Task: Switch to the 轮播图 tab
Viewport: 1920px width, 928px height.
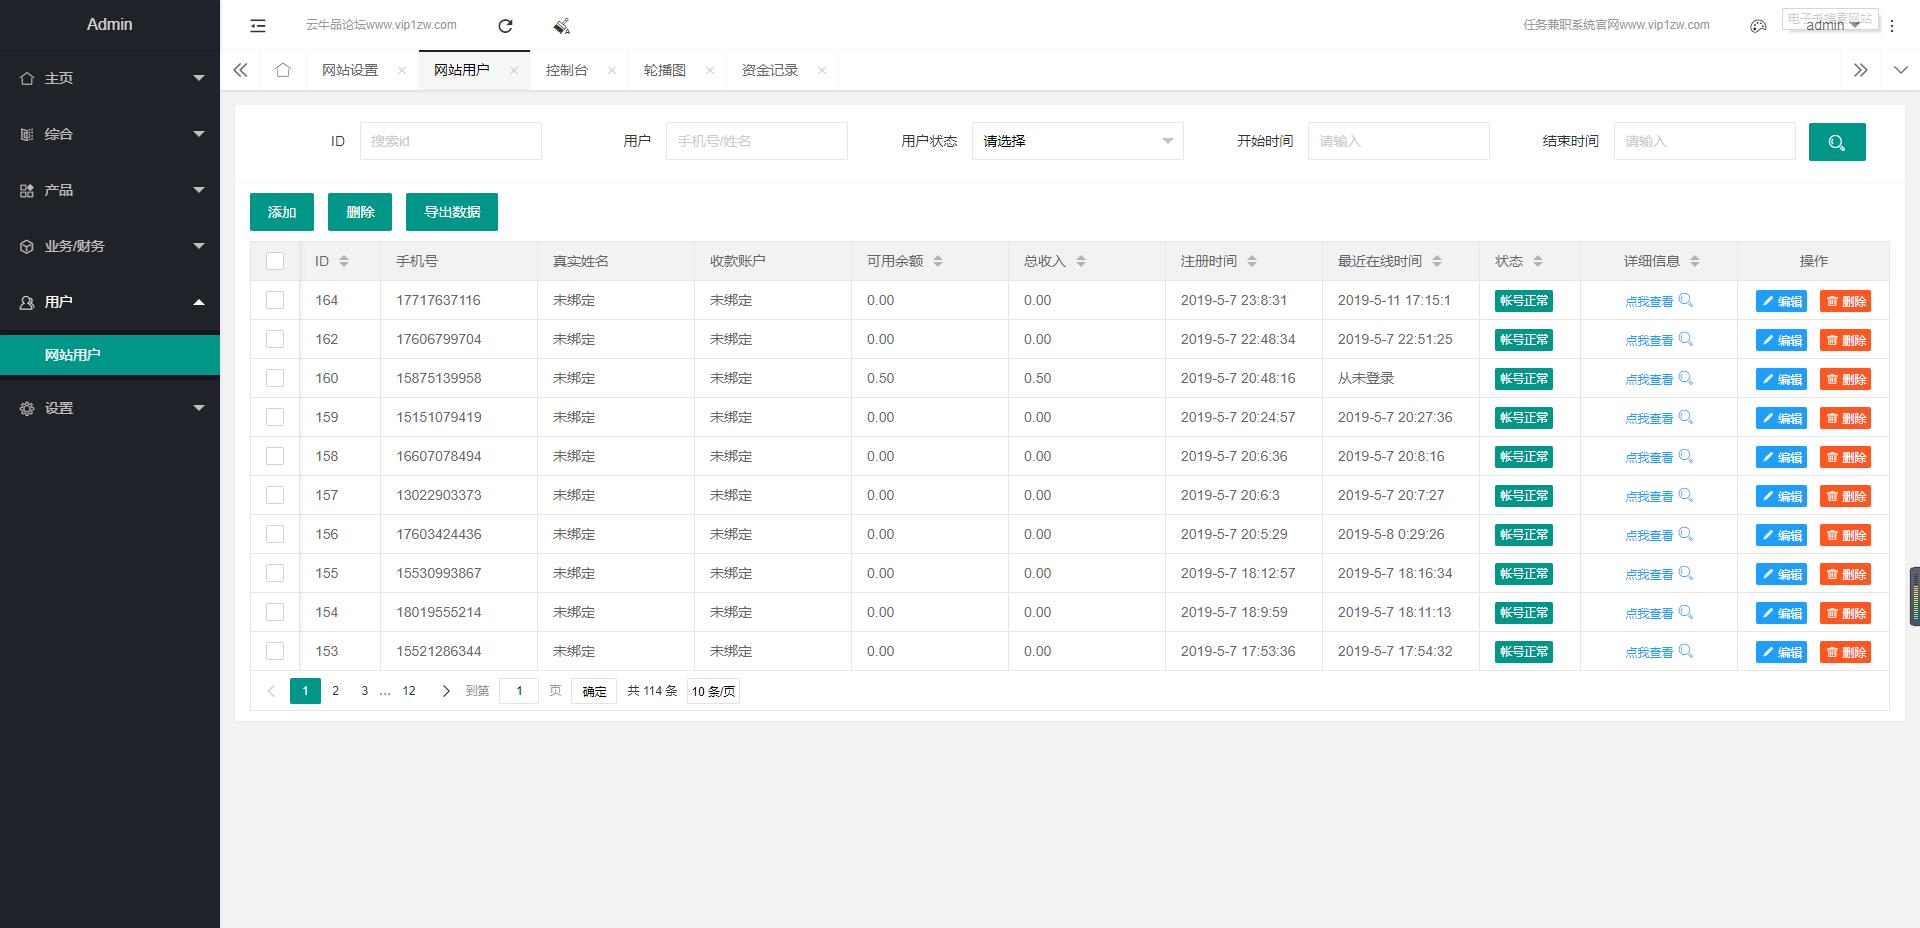Action: click(x=664, y=70)
